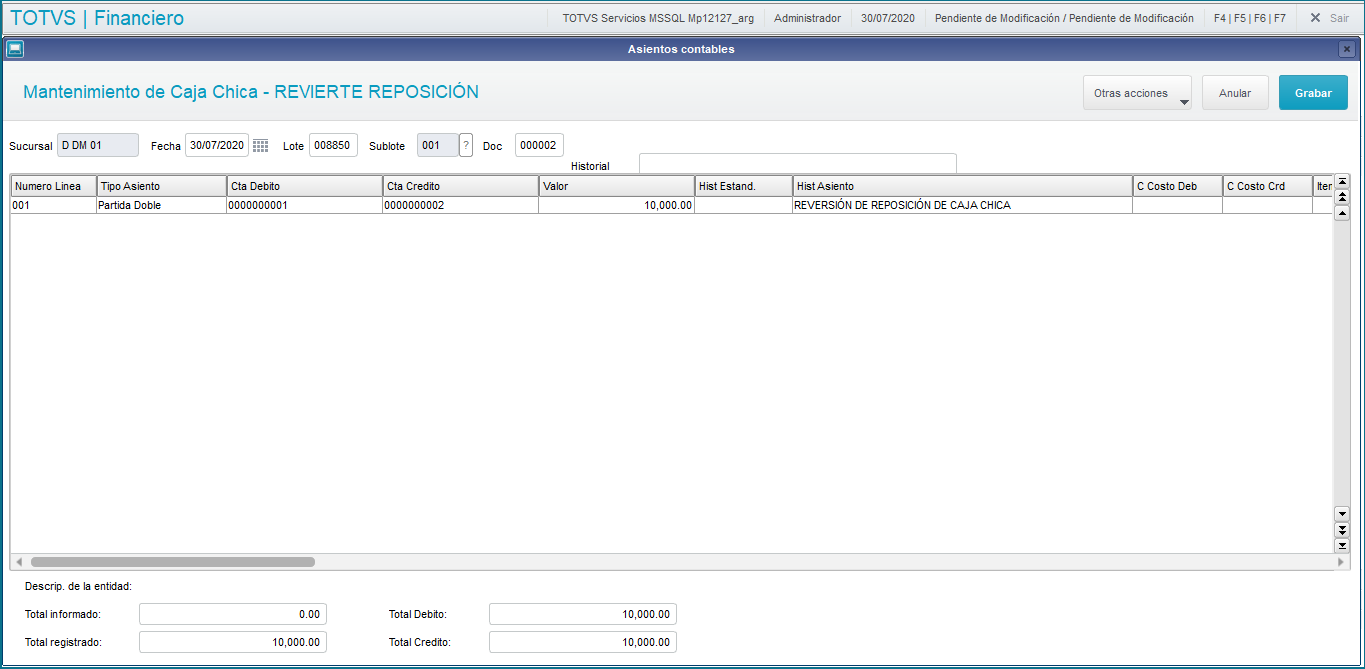Click credit account cell 0000000002

pos(461,205)
